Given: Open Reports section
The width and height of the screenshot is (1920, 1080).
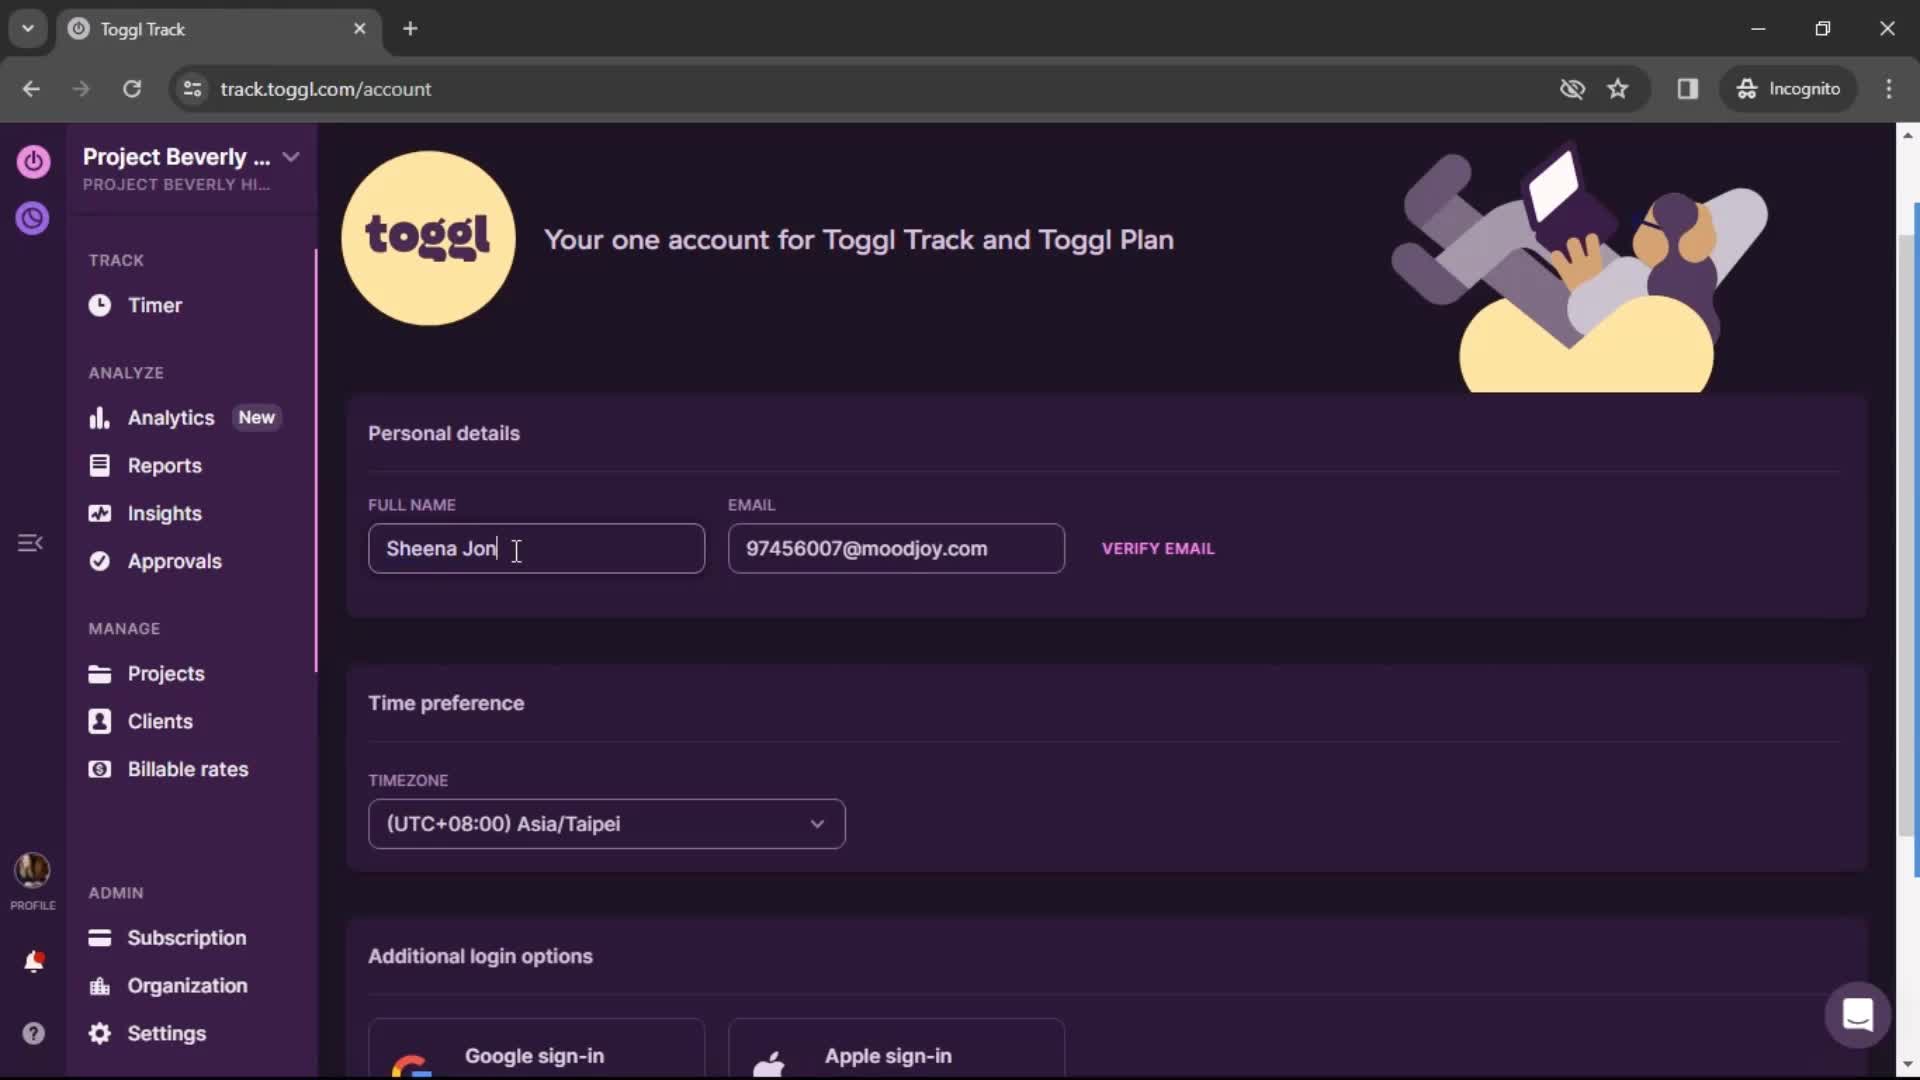Looking at the screenshot, I should click(x=166, y=465).
